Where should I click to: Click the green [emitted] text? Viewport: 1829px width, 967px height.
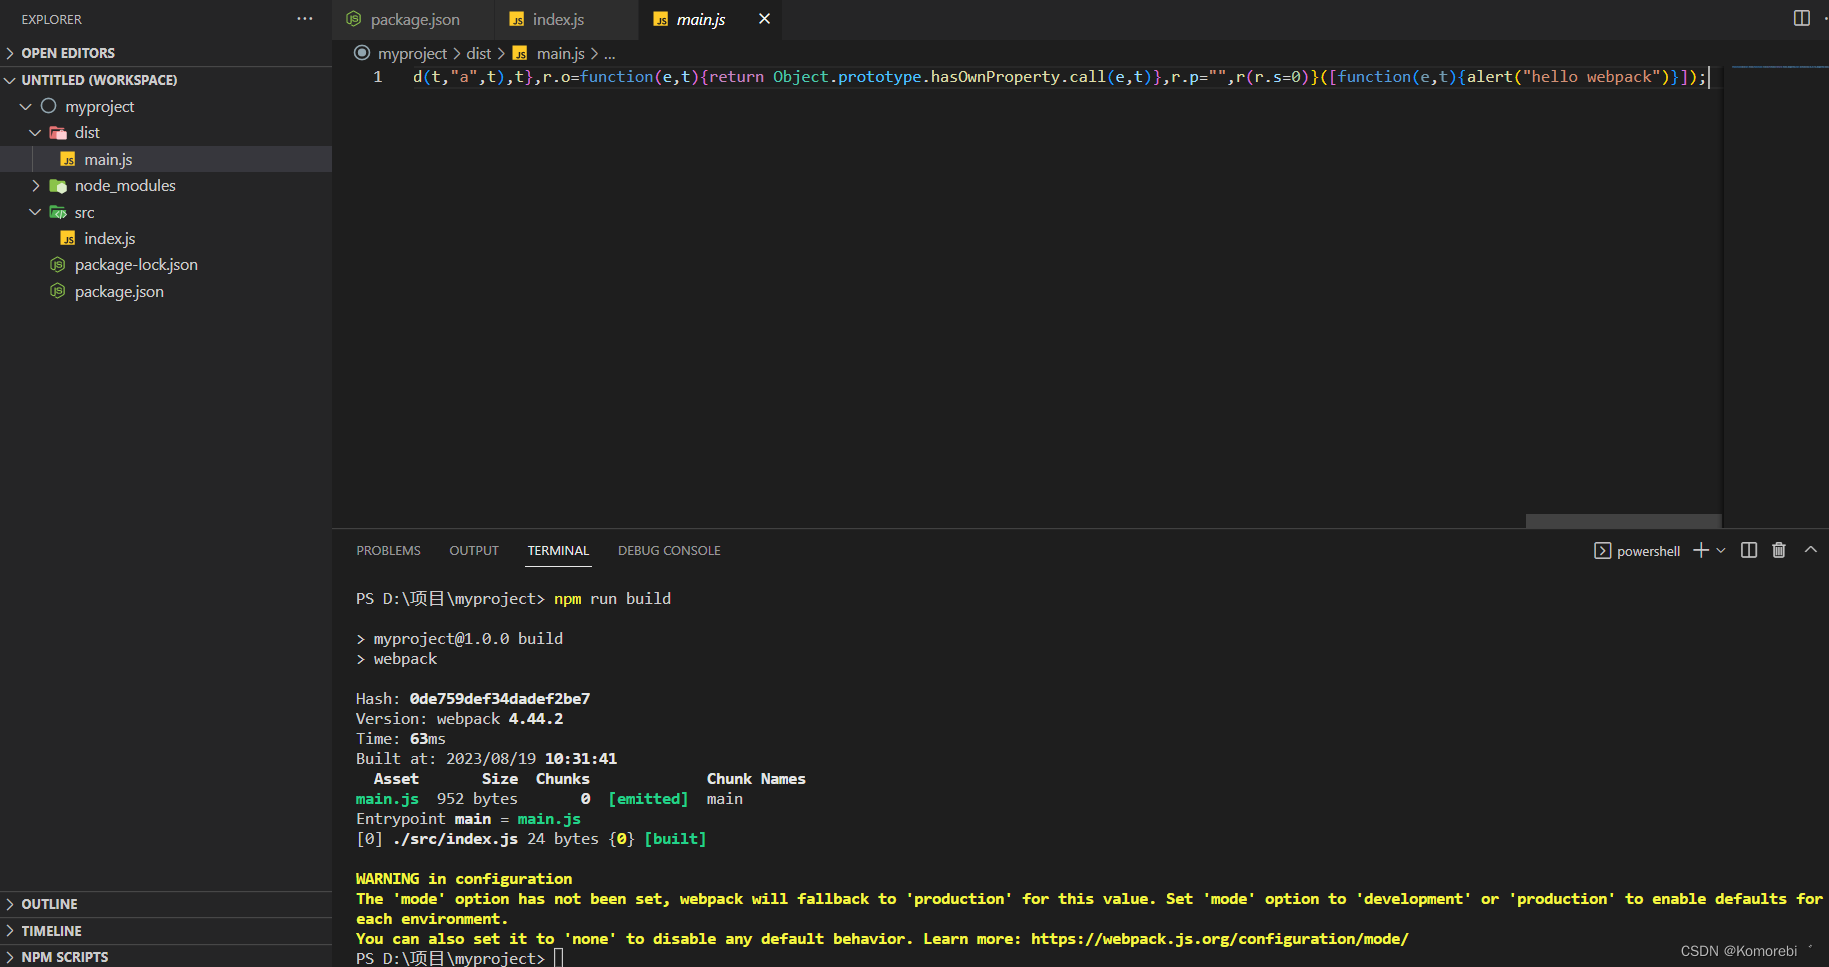[648, 799]
